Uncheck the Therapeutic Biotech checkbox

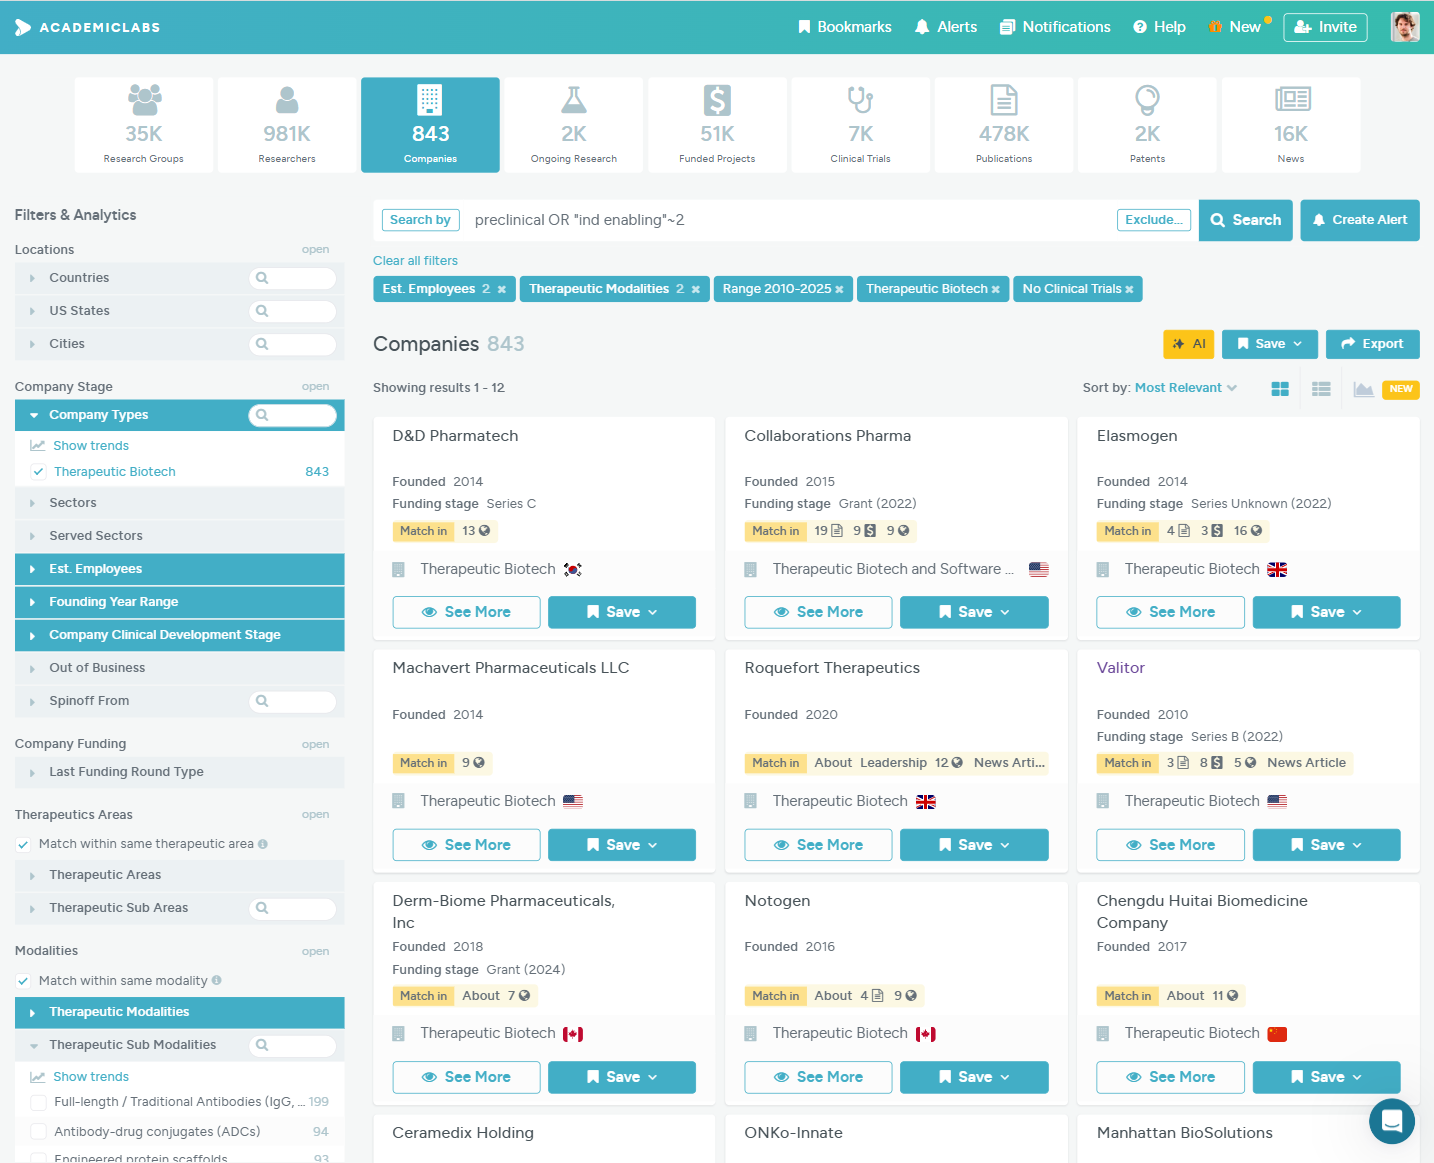(38, 472)
